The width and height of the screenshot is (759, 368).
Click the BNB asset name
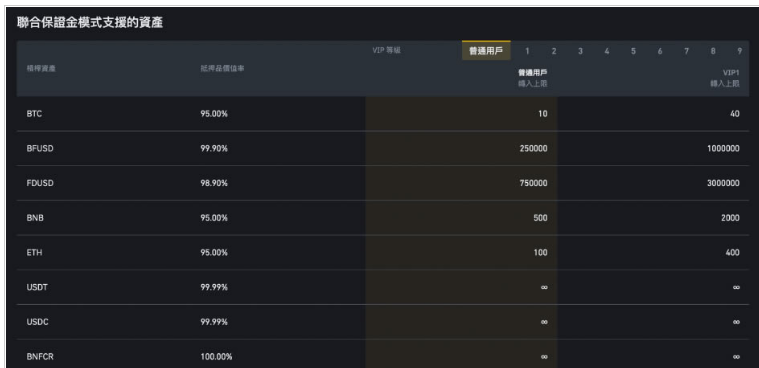(35, 218)
